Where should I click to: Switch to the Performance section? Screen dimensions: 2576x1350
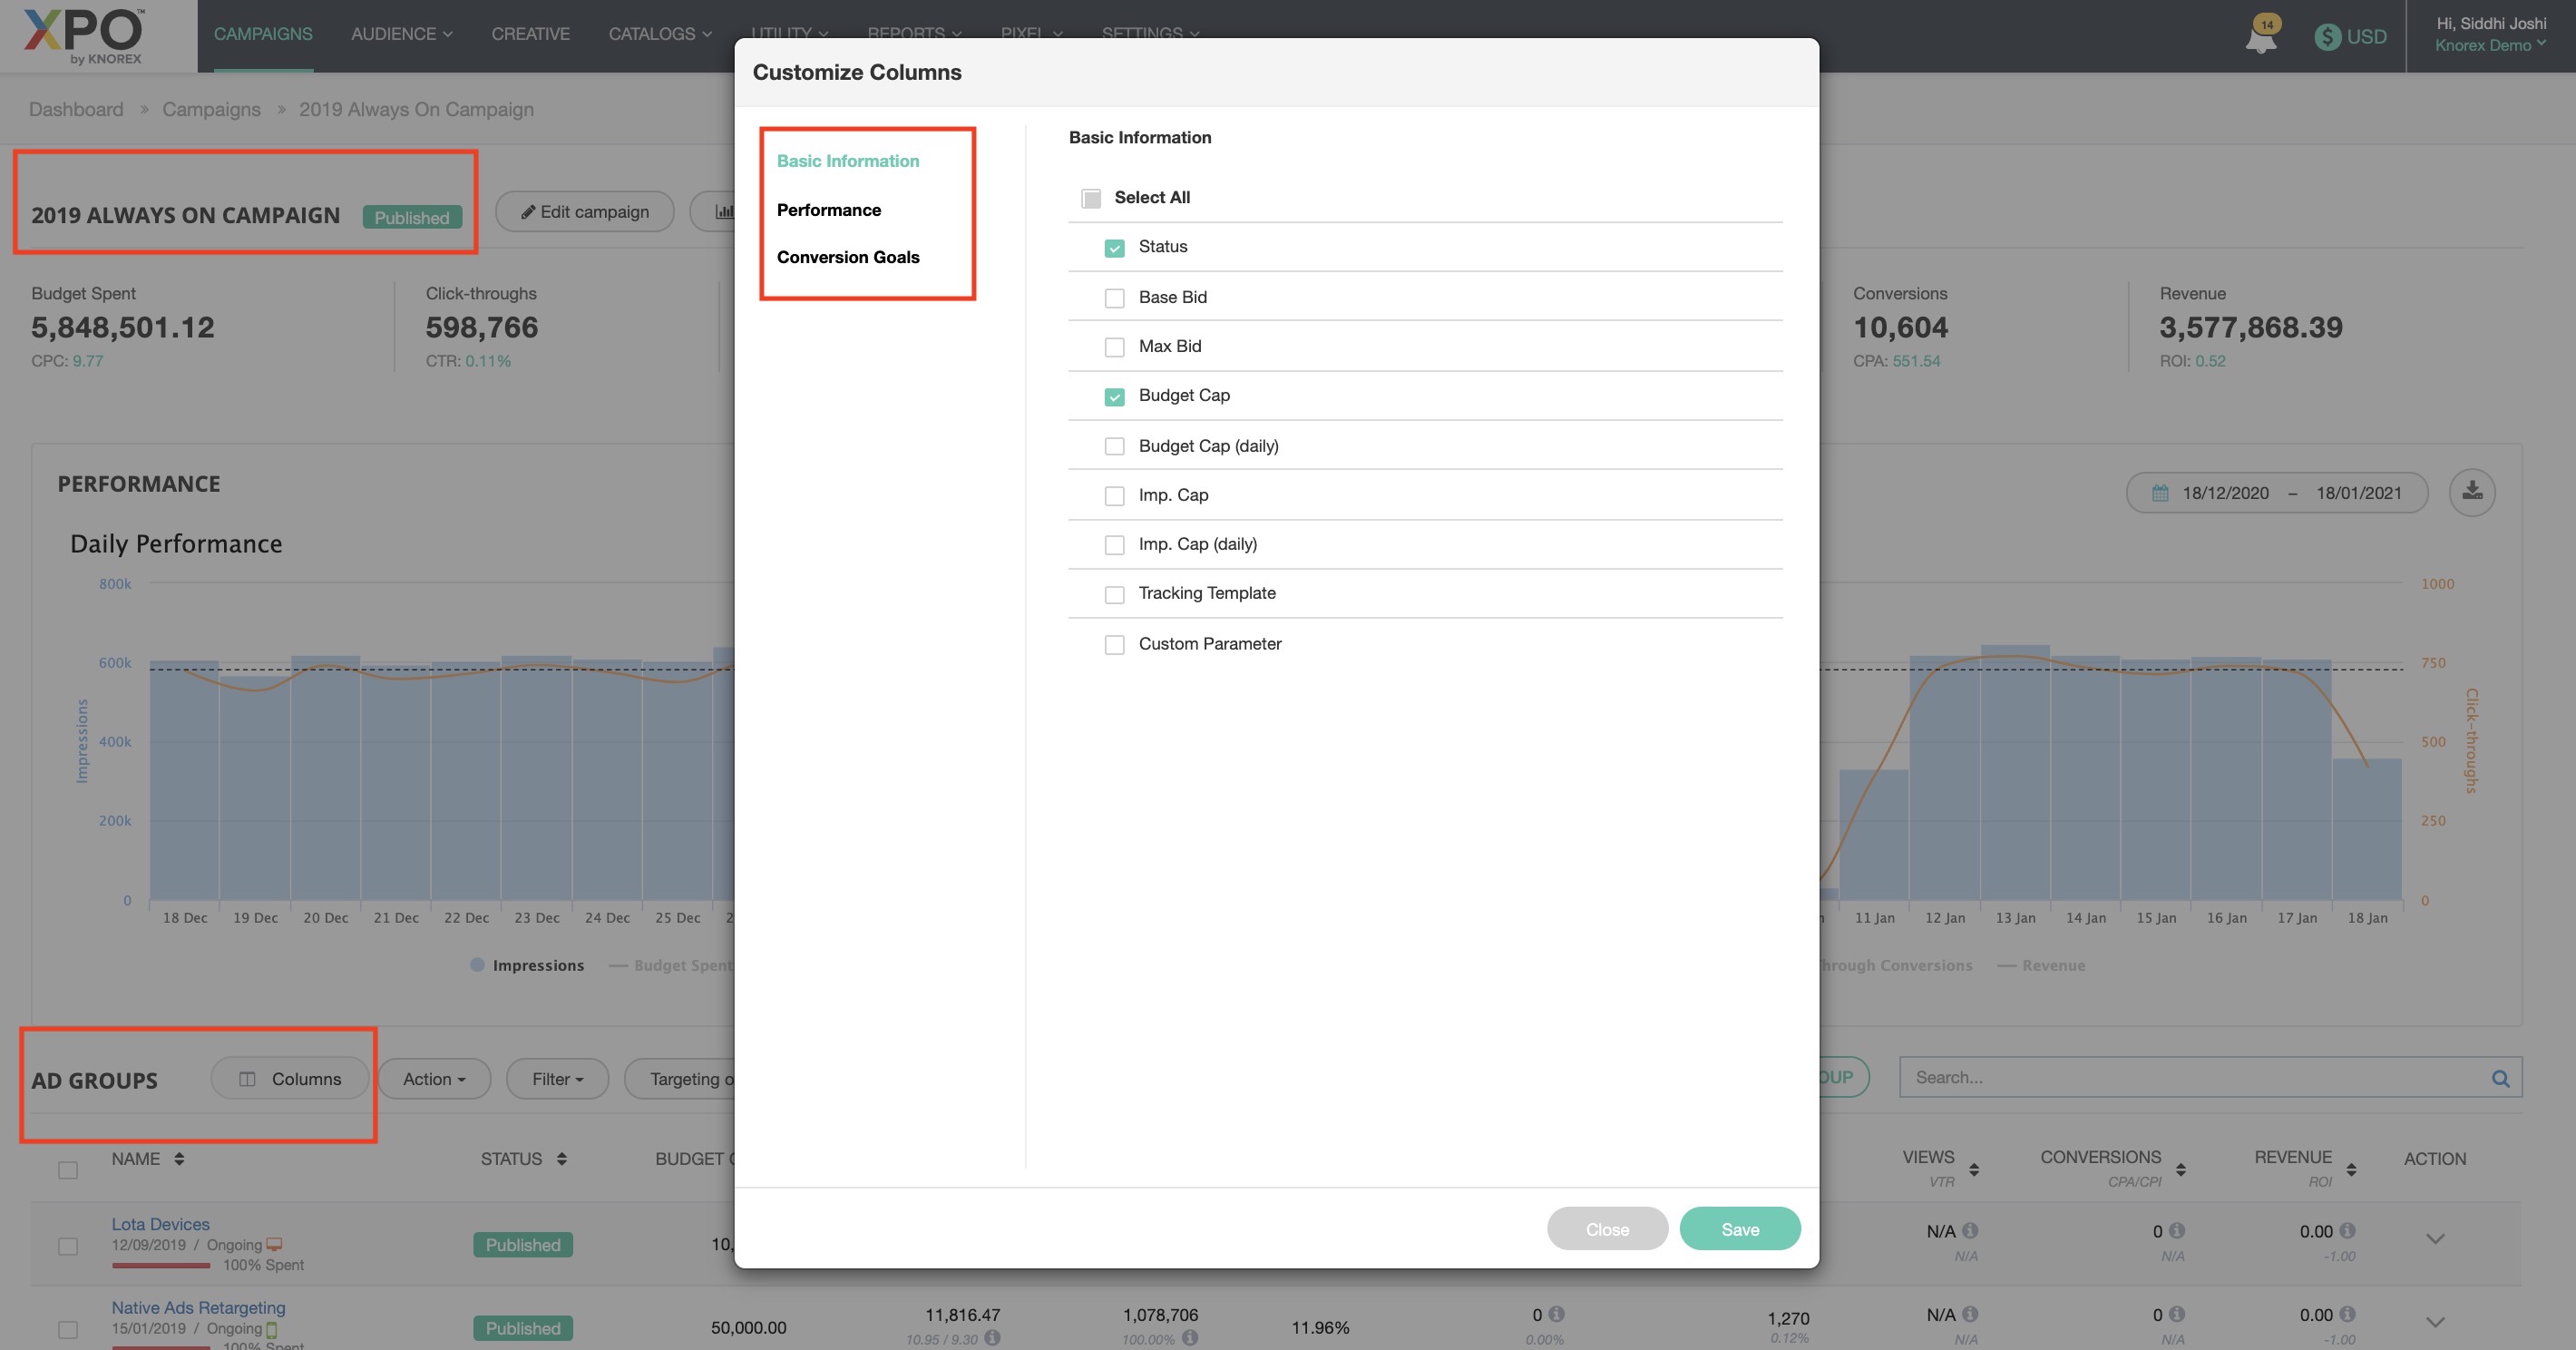tap(828, 210)
